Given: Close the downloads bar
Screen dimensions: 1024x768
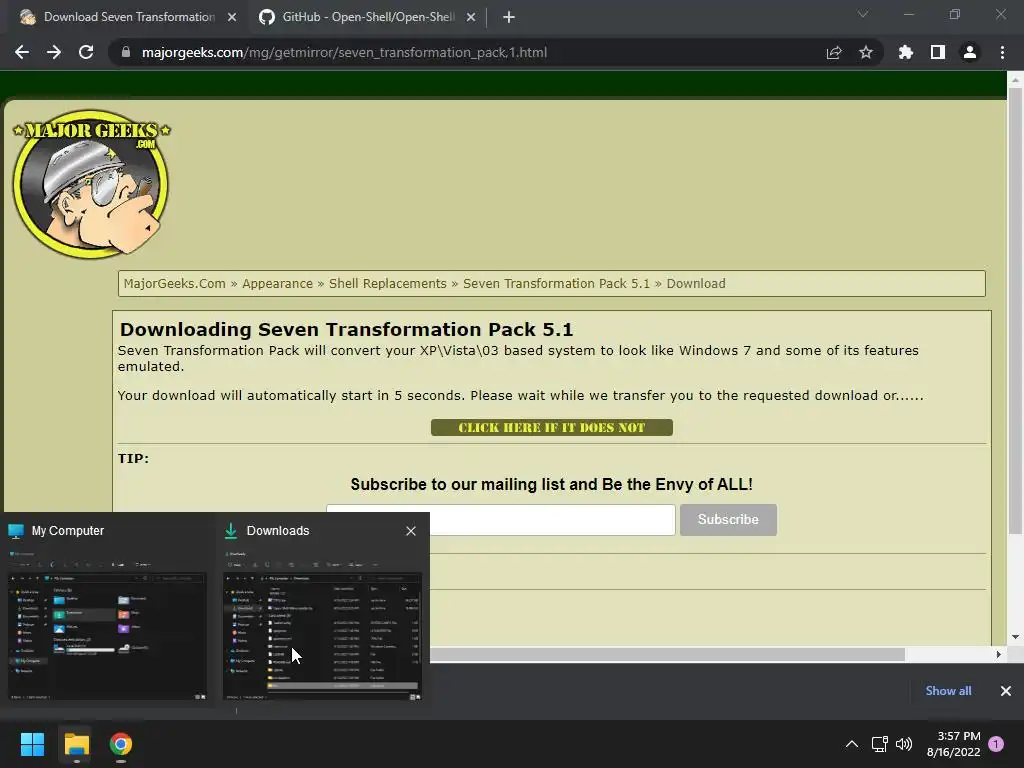Looking at the screenshot, I should (1006, 691).
